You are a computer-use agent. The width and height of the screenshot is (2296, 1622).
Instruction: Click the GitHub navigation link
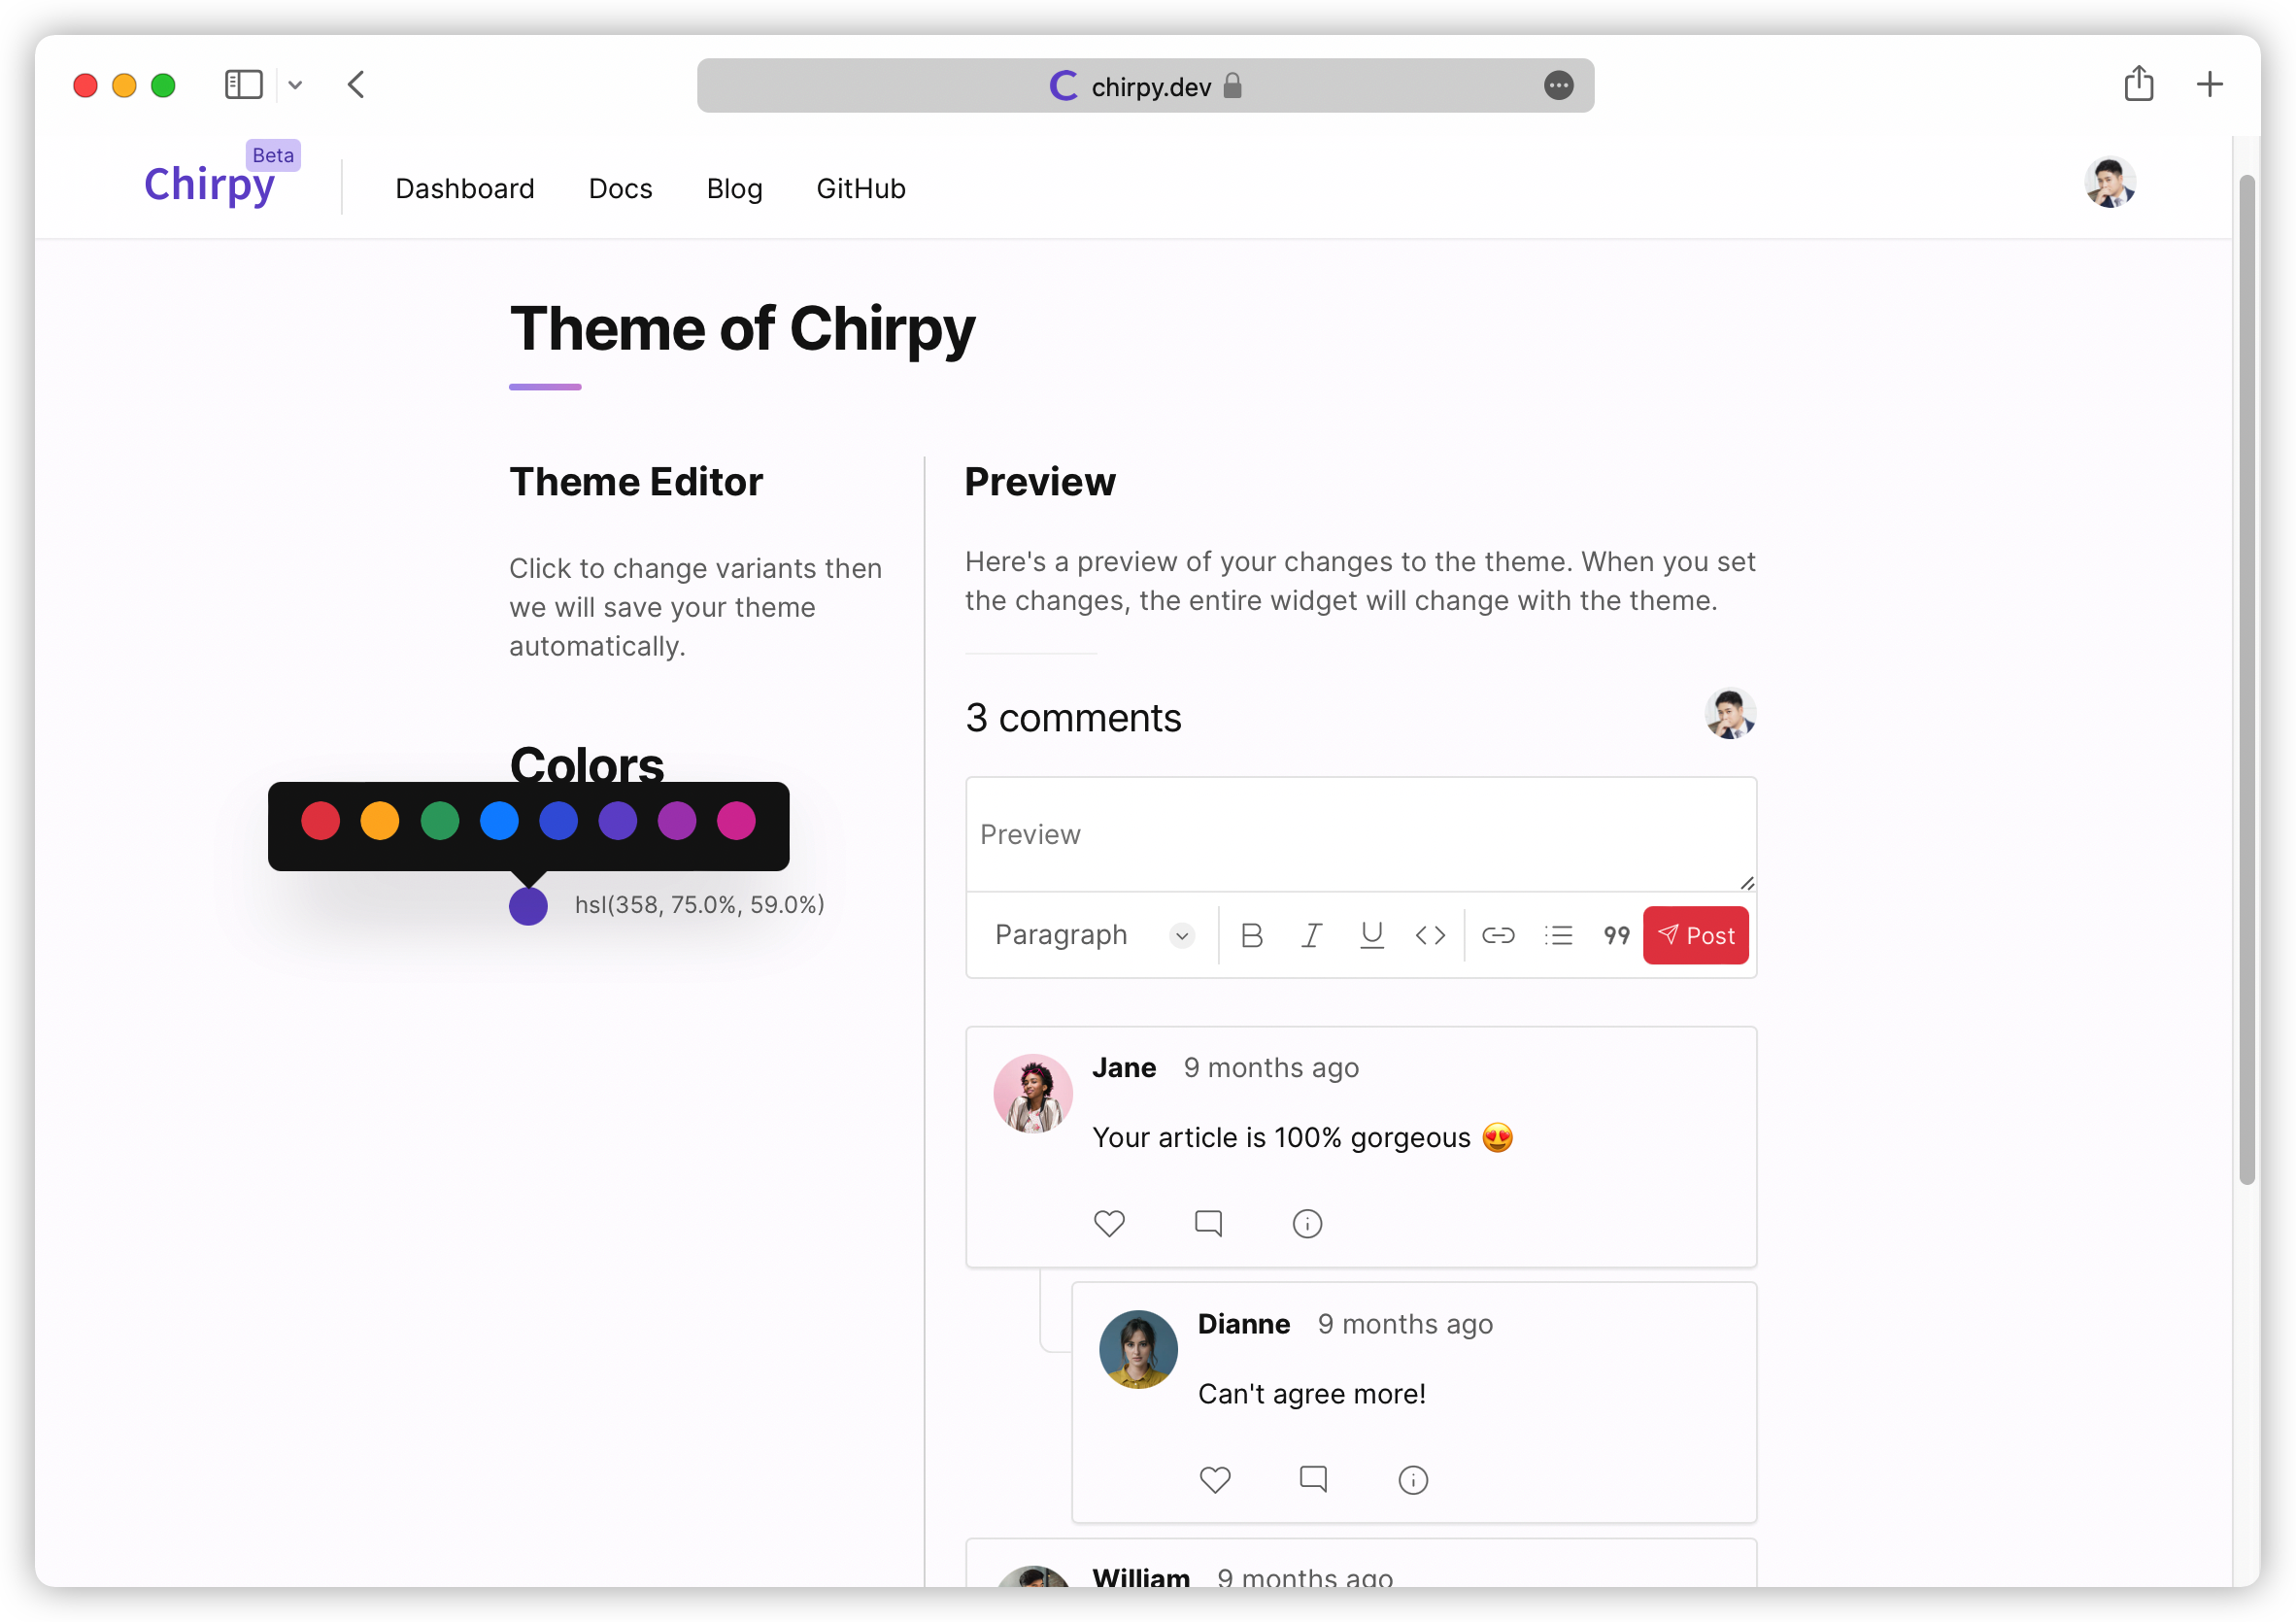point(861,187)
